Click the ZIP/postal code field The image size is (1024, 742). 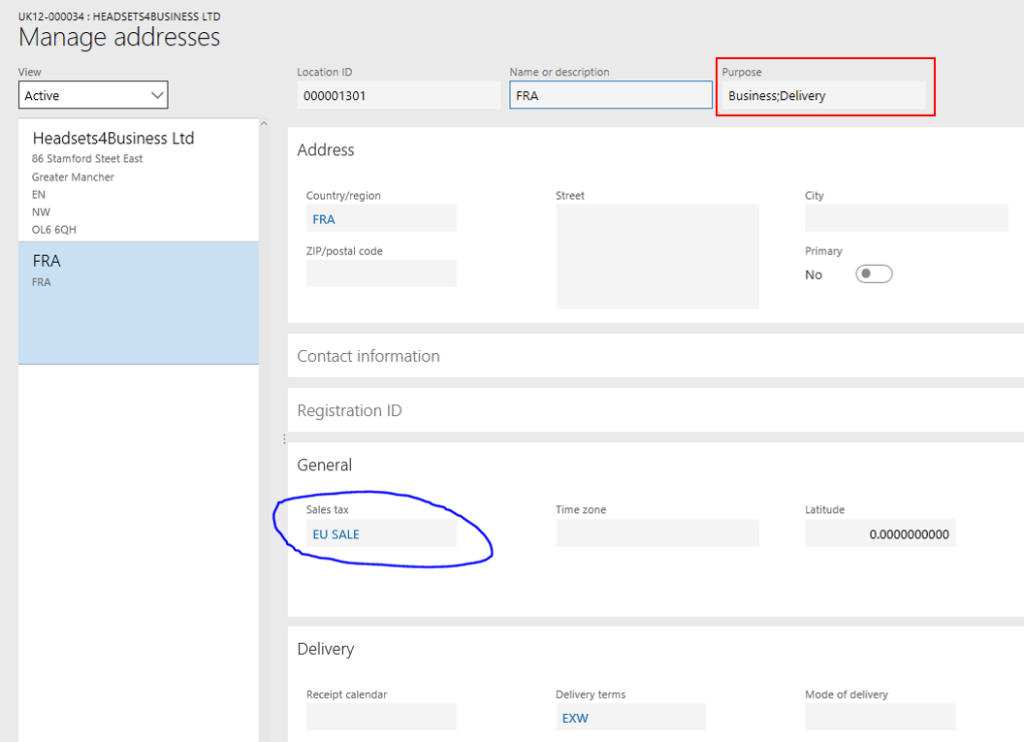[x=381, y=273]
